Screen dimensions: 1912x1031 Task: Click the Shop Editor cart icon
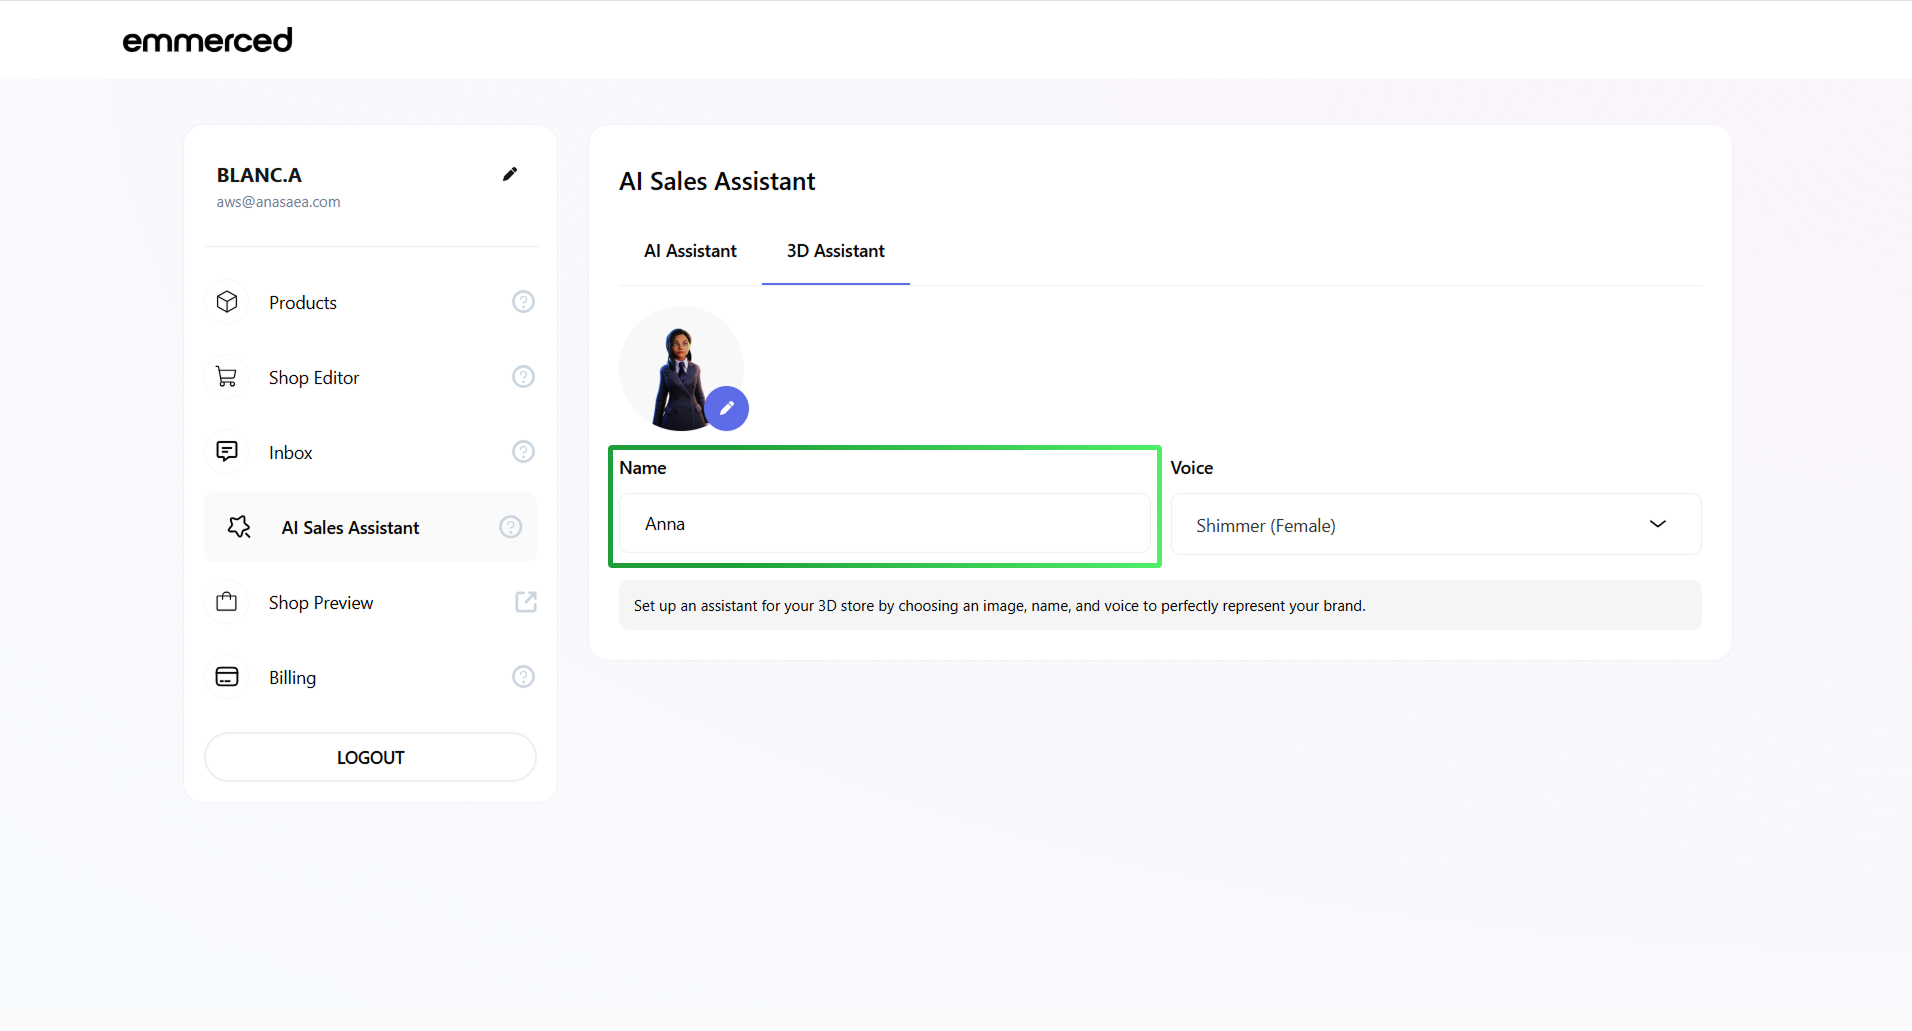[x=227, y=377]
